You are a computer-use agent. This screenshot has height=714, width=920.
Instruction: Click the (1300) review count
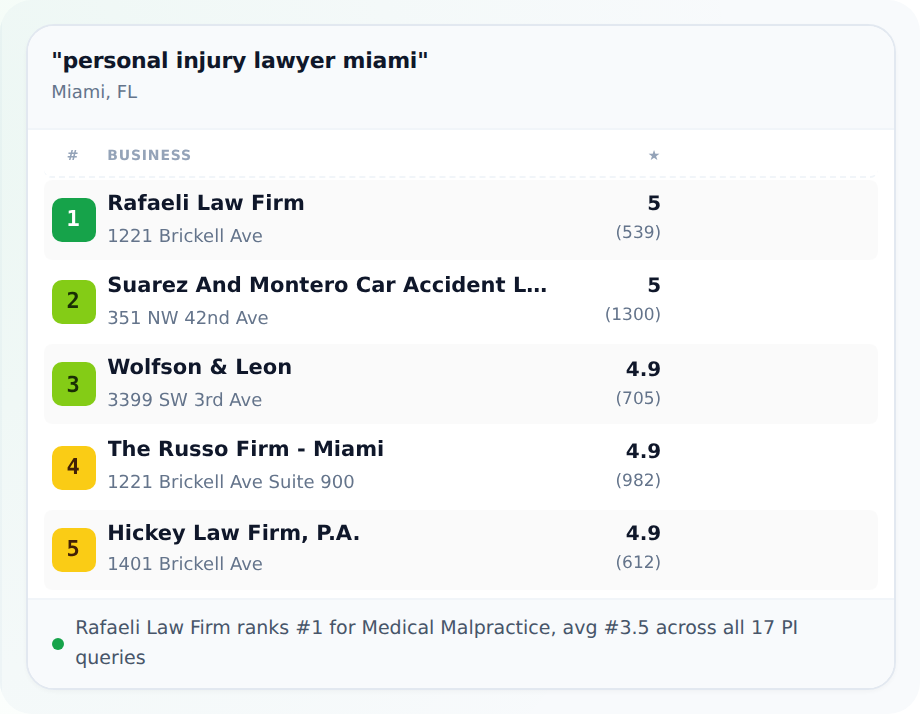pyautogui.click(x=632, y=314)
